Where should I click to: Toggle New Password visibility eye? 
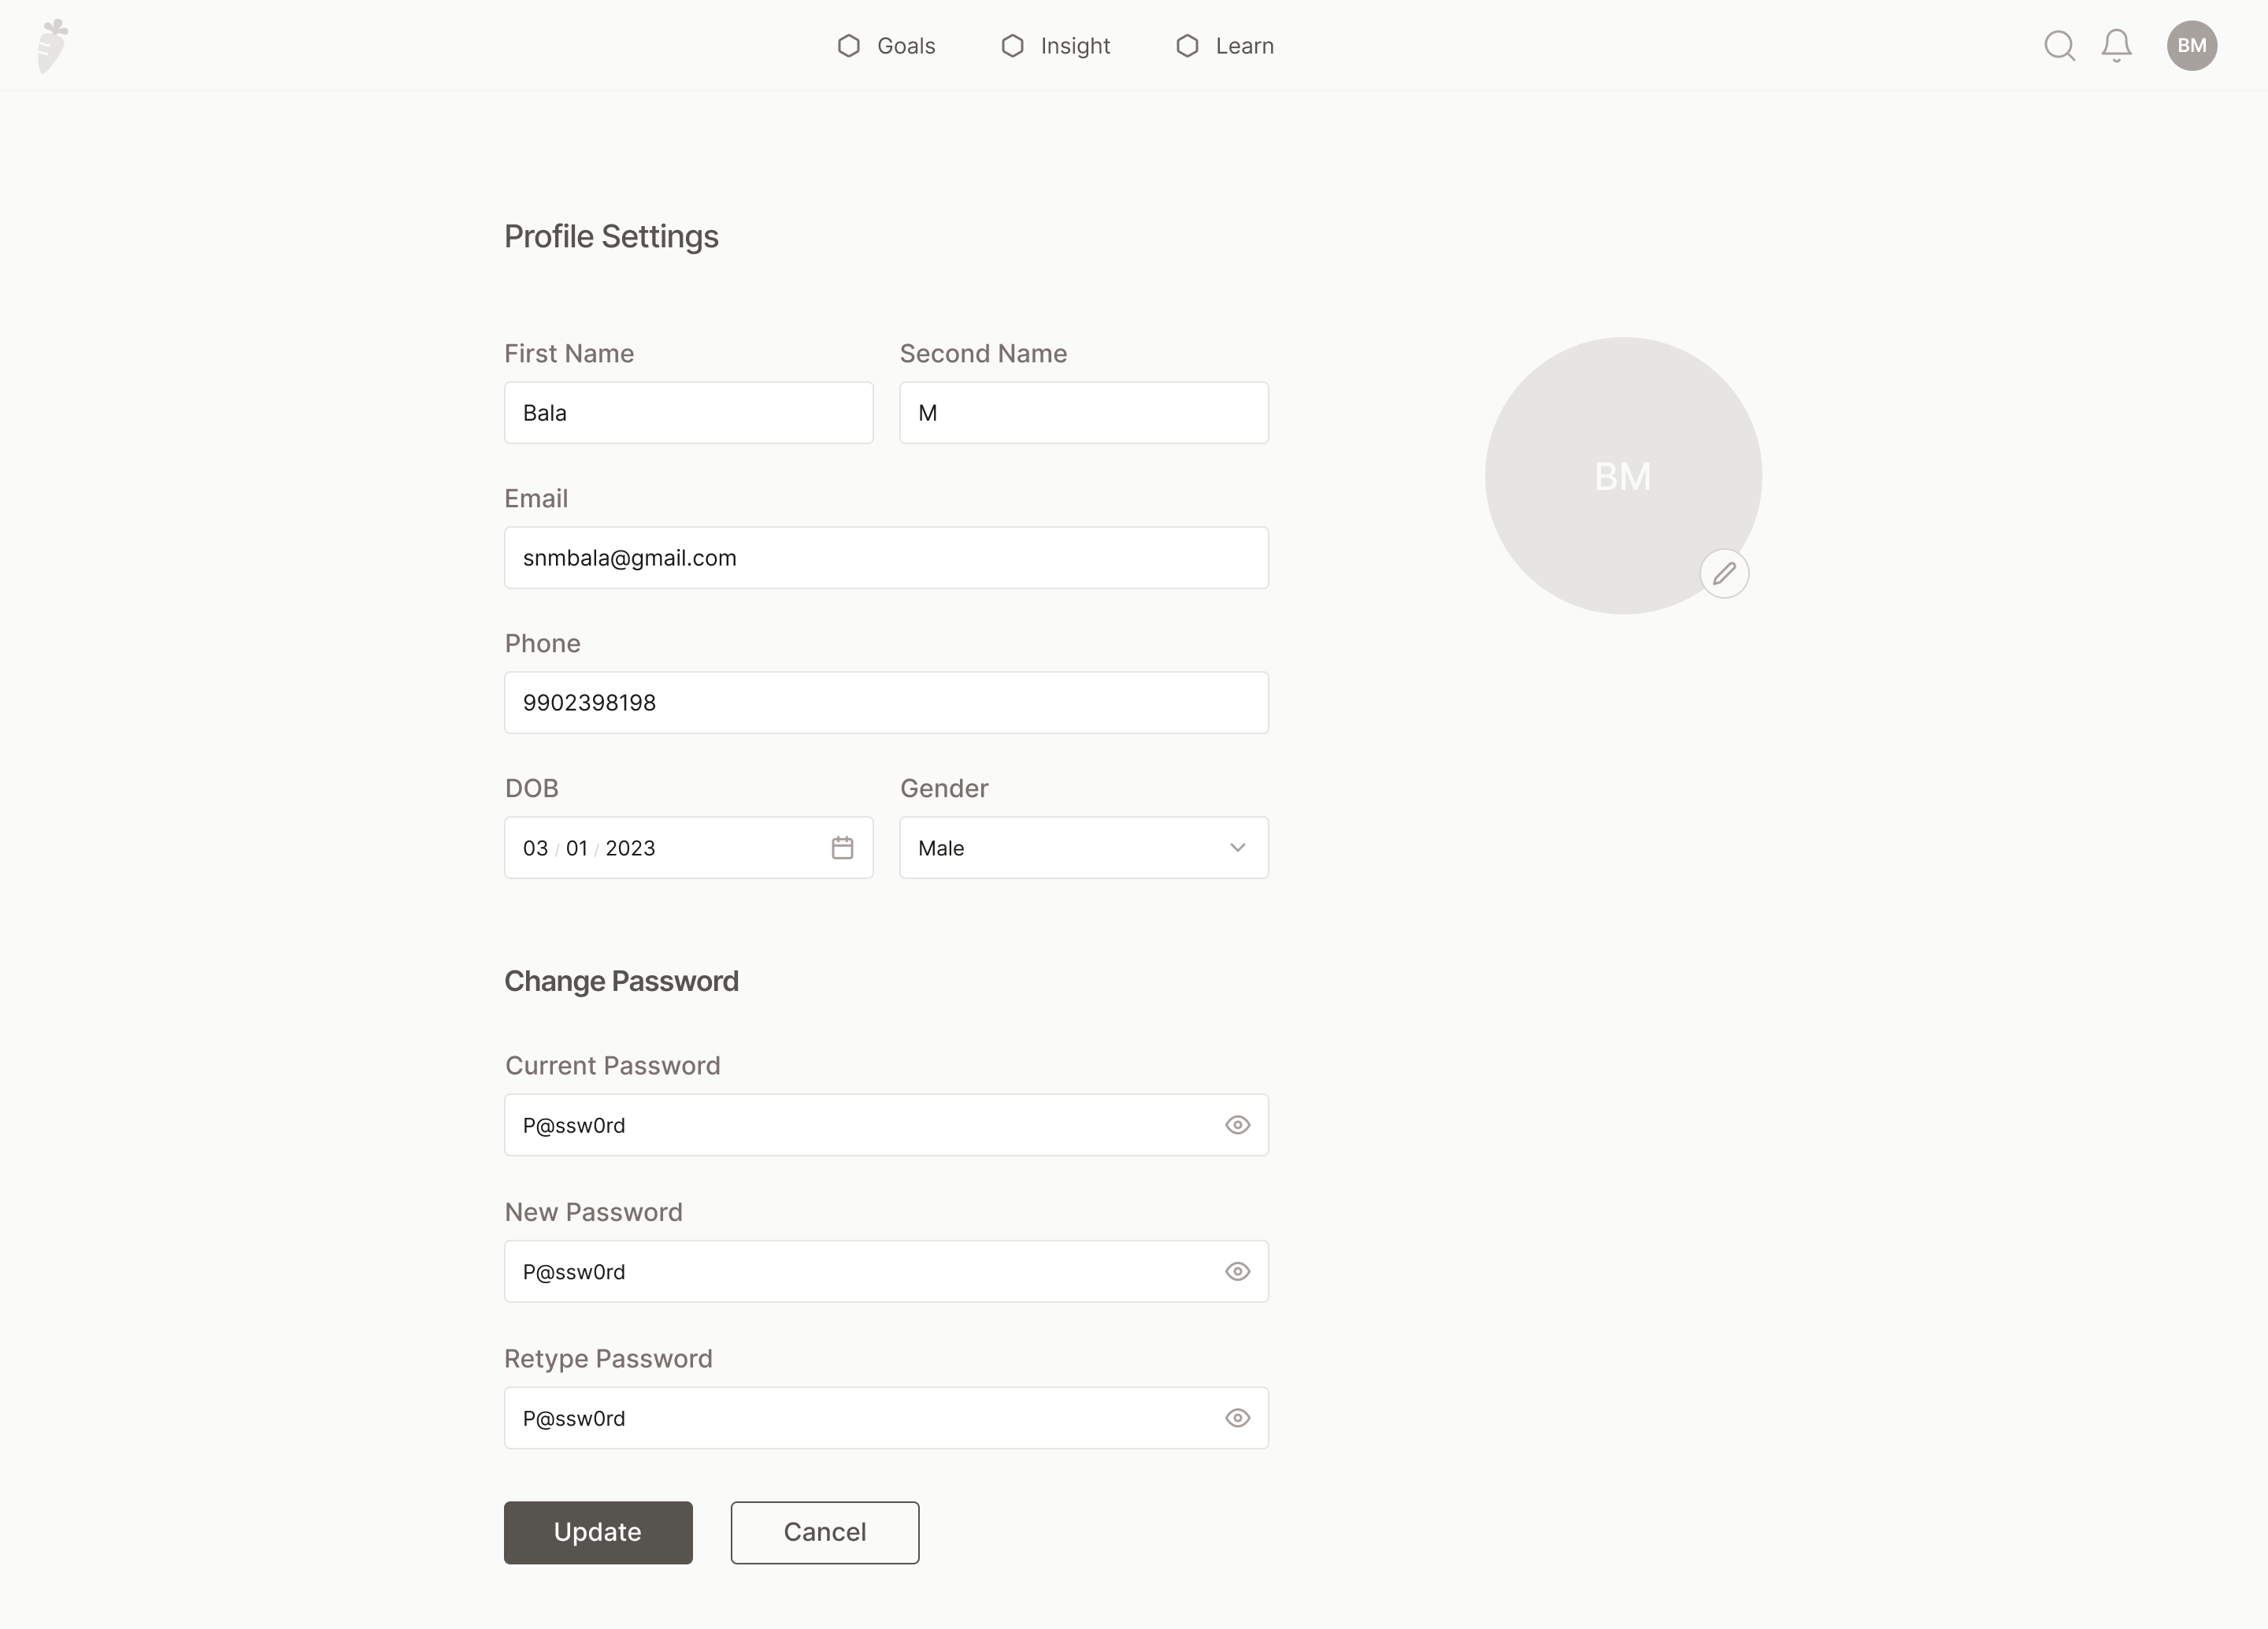click(x=1237, y=1272)
